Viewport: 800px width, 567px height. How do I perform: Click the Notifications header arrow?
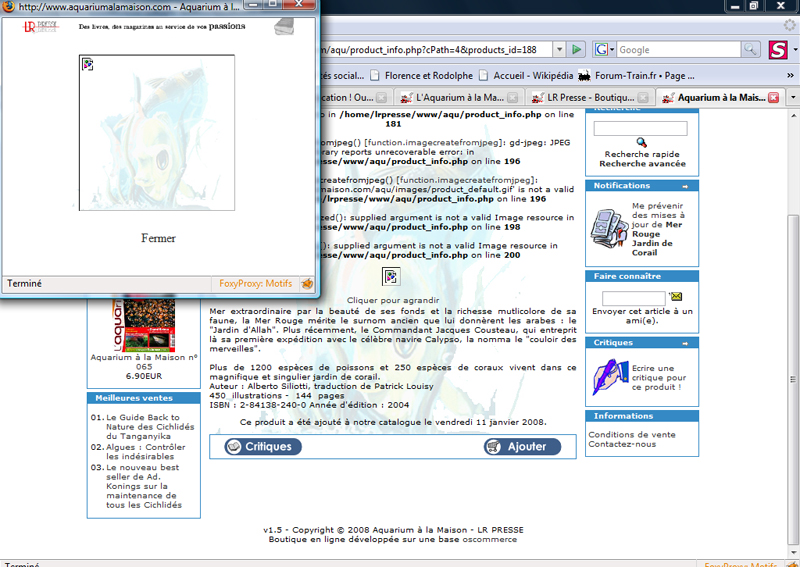(685, 186)
